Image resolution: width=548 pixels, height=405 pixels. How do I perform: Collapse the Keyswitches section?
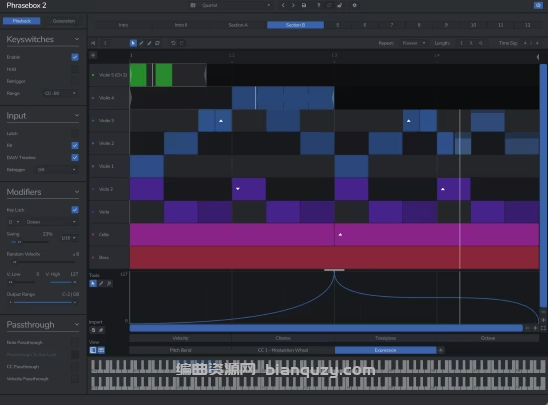click(x=77, y=39)
